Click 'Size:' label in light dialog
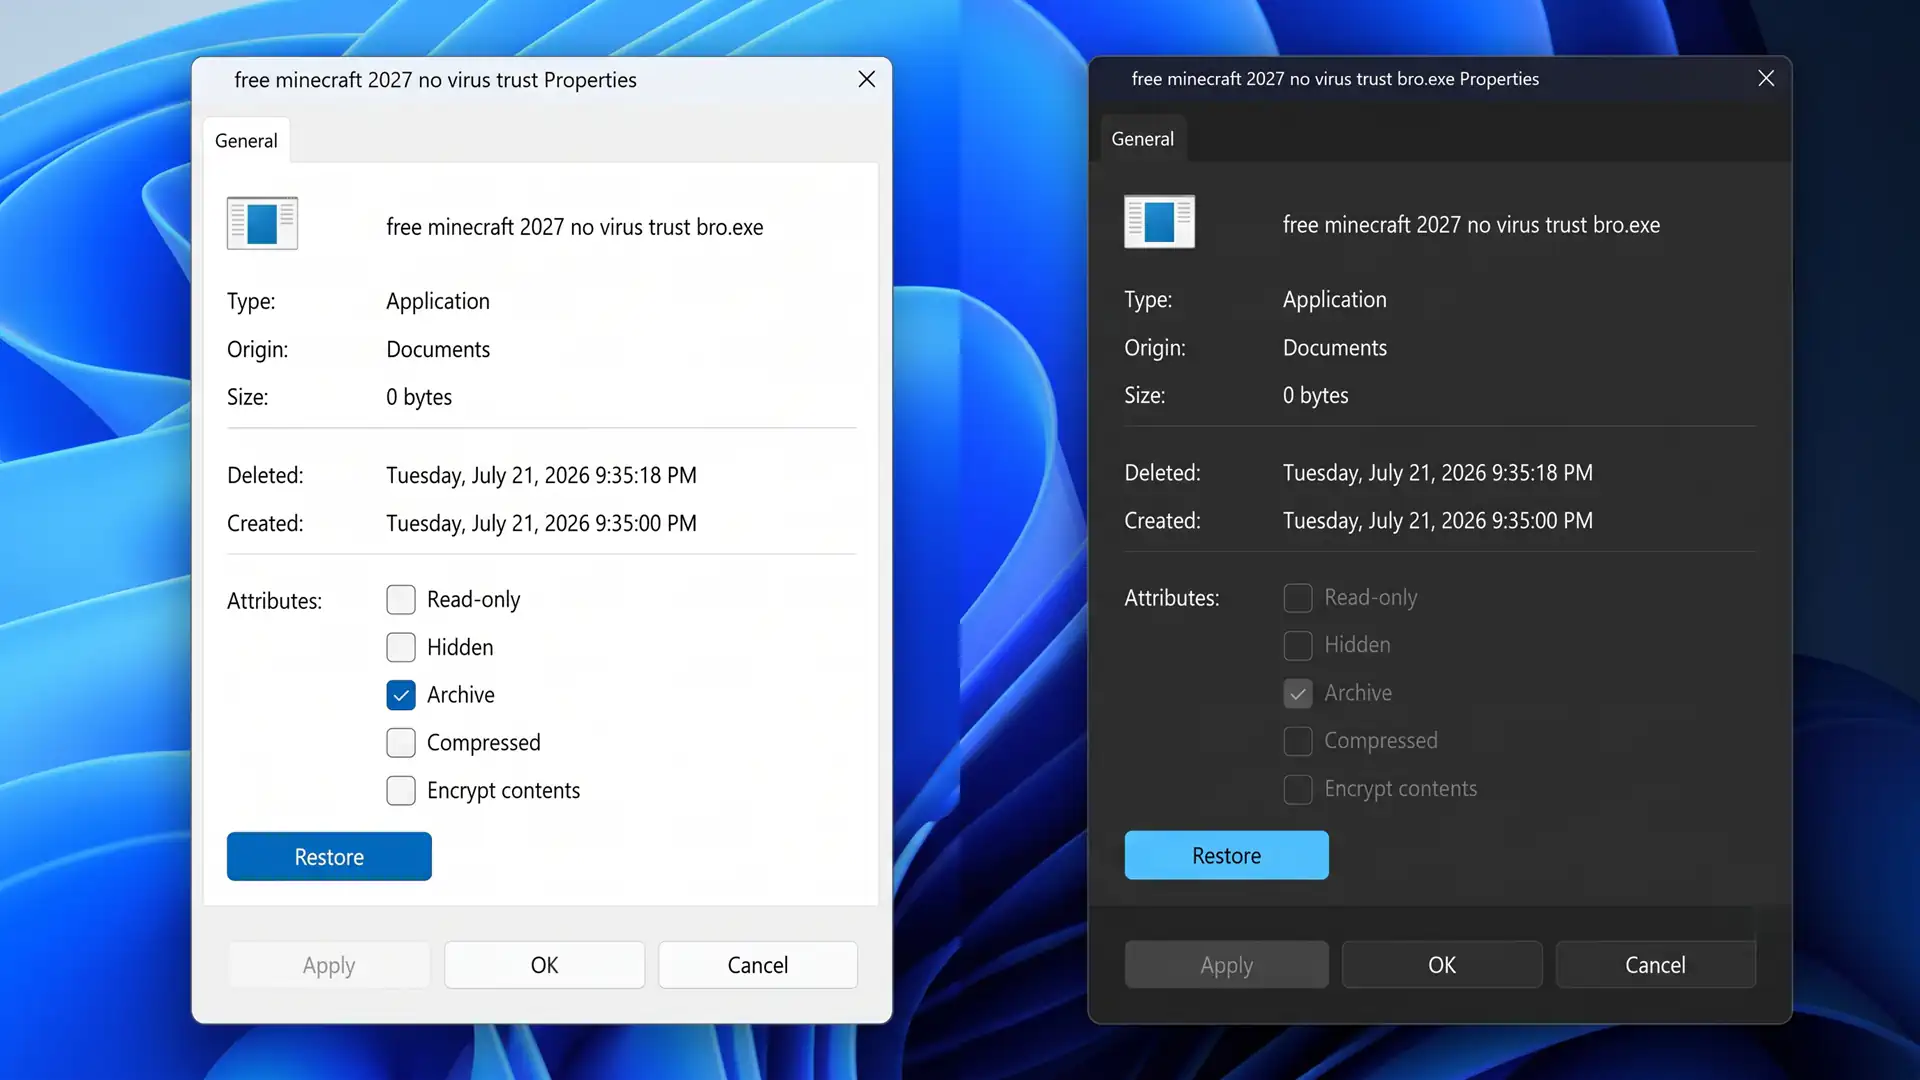The image size is (1920, 1080). tap(247, 397)
